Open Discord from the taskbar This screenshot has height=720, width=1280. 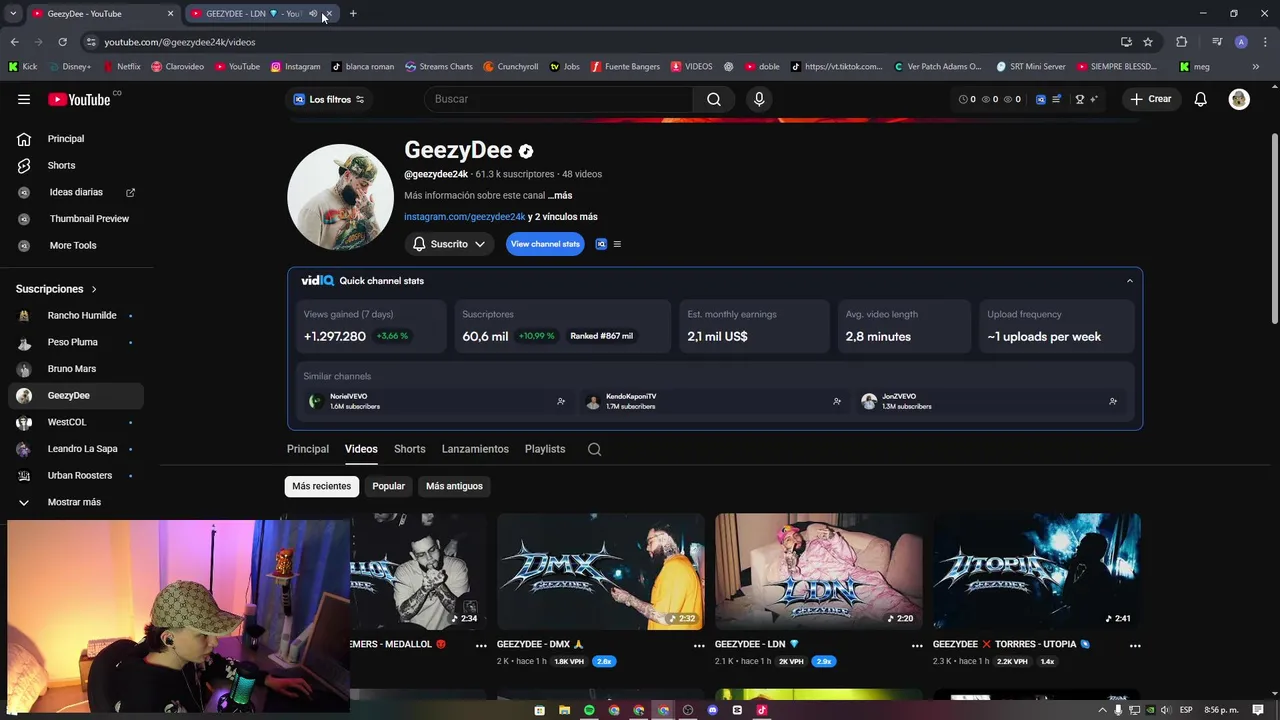(713, 710)
